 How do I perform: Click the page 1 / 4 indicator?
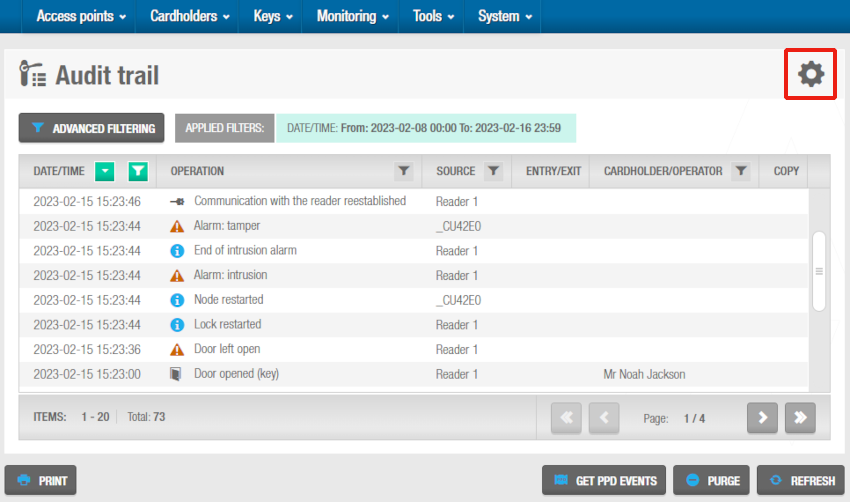pyautogui.click(x=694, y=419)
